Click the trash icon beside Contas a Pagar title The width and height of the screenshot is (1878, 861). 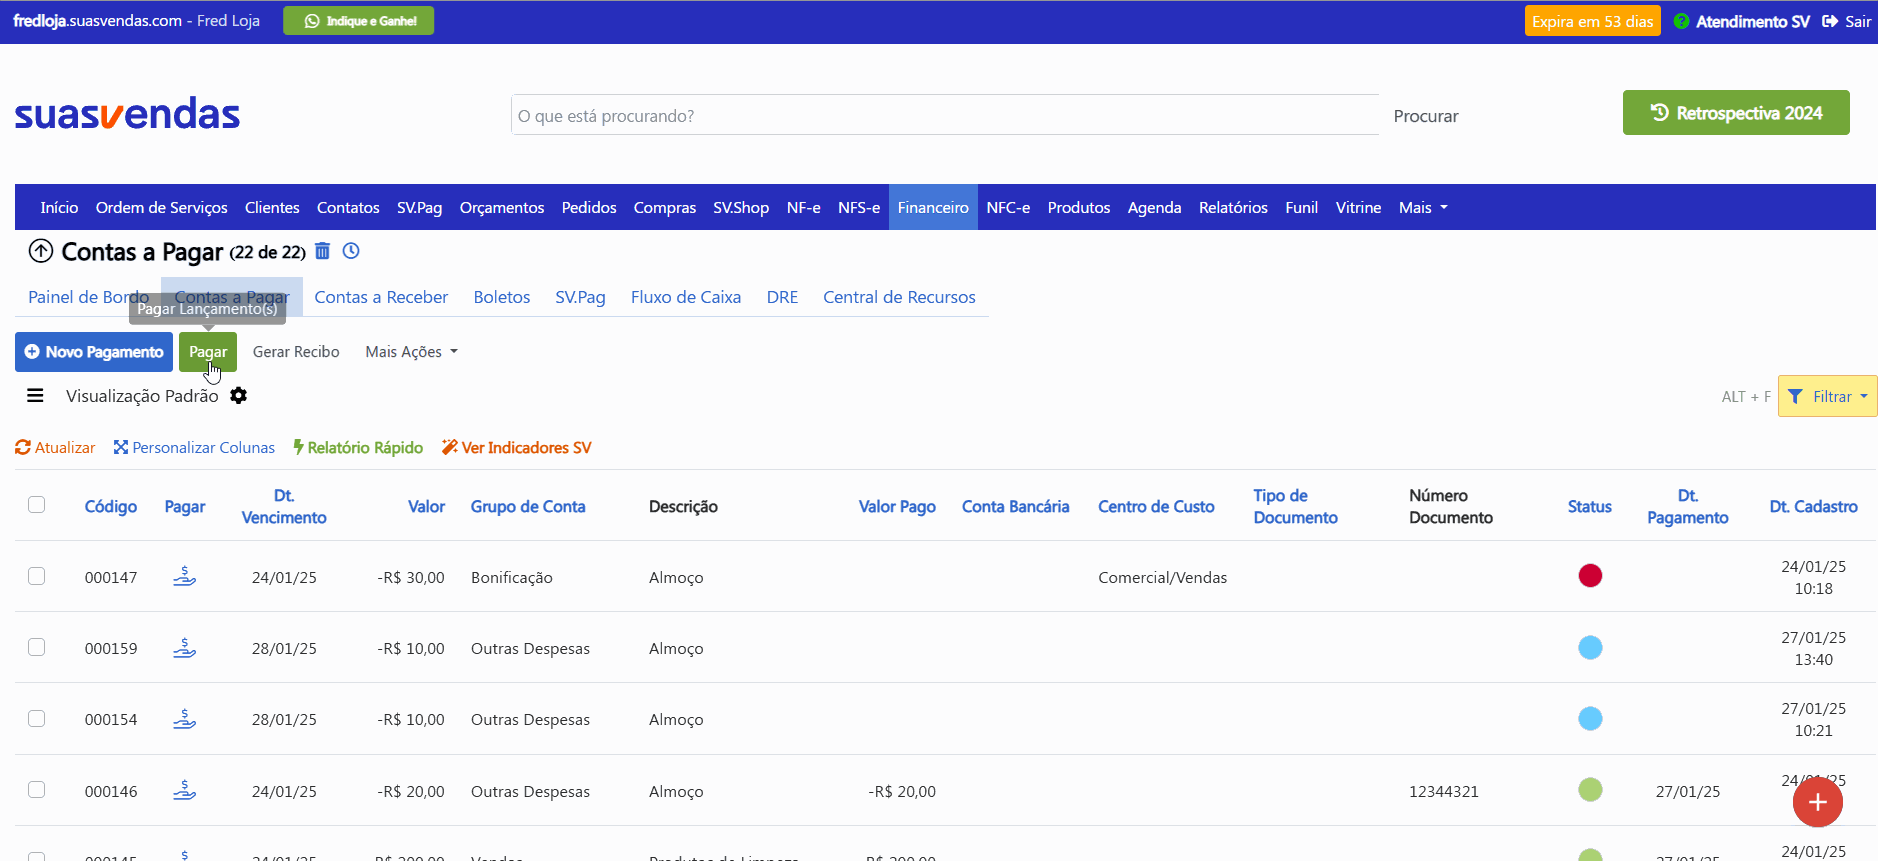(322, 251)
